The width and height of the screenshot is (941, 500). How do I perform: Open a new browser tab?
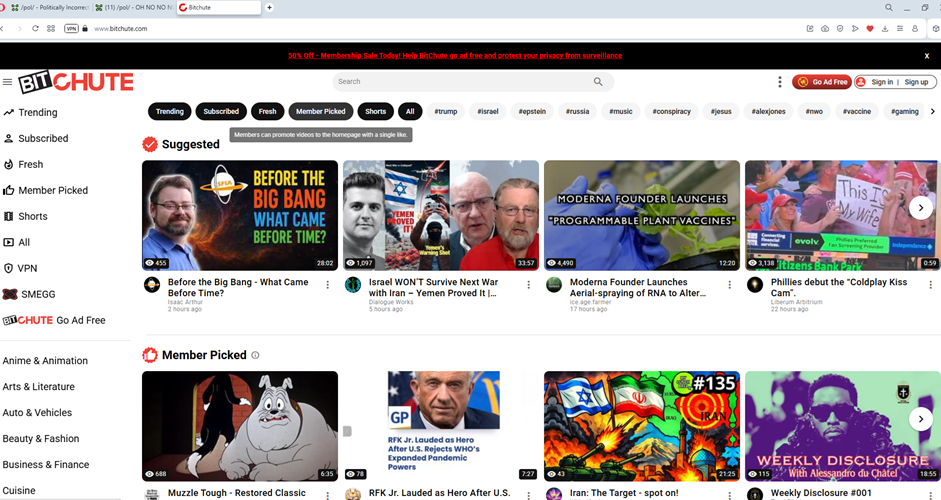[269, 8]
